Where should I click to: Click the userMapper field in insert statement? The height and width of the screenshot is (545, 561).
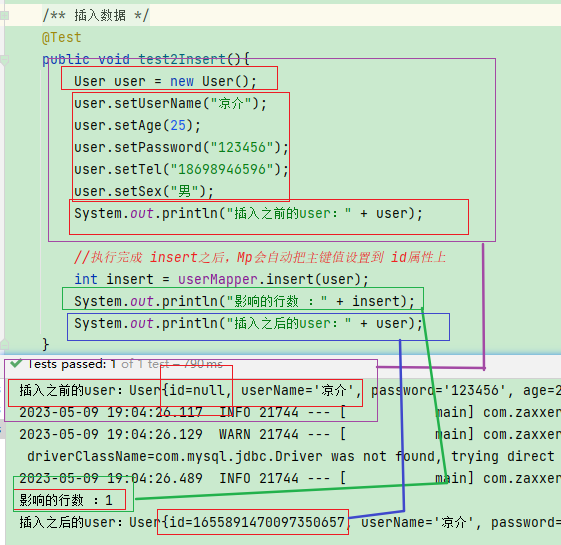click(218, 279)
